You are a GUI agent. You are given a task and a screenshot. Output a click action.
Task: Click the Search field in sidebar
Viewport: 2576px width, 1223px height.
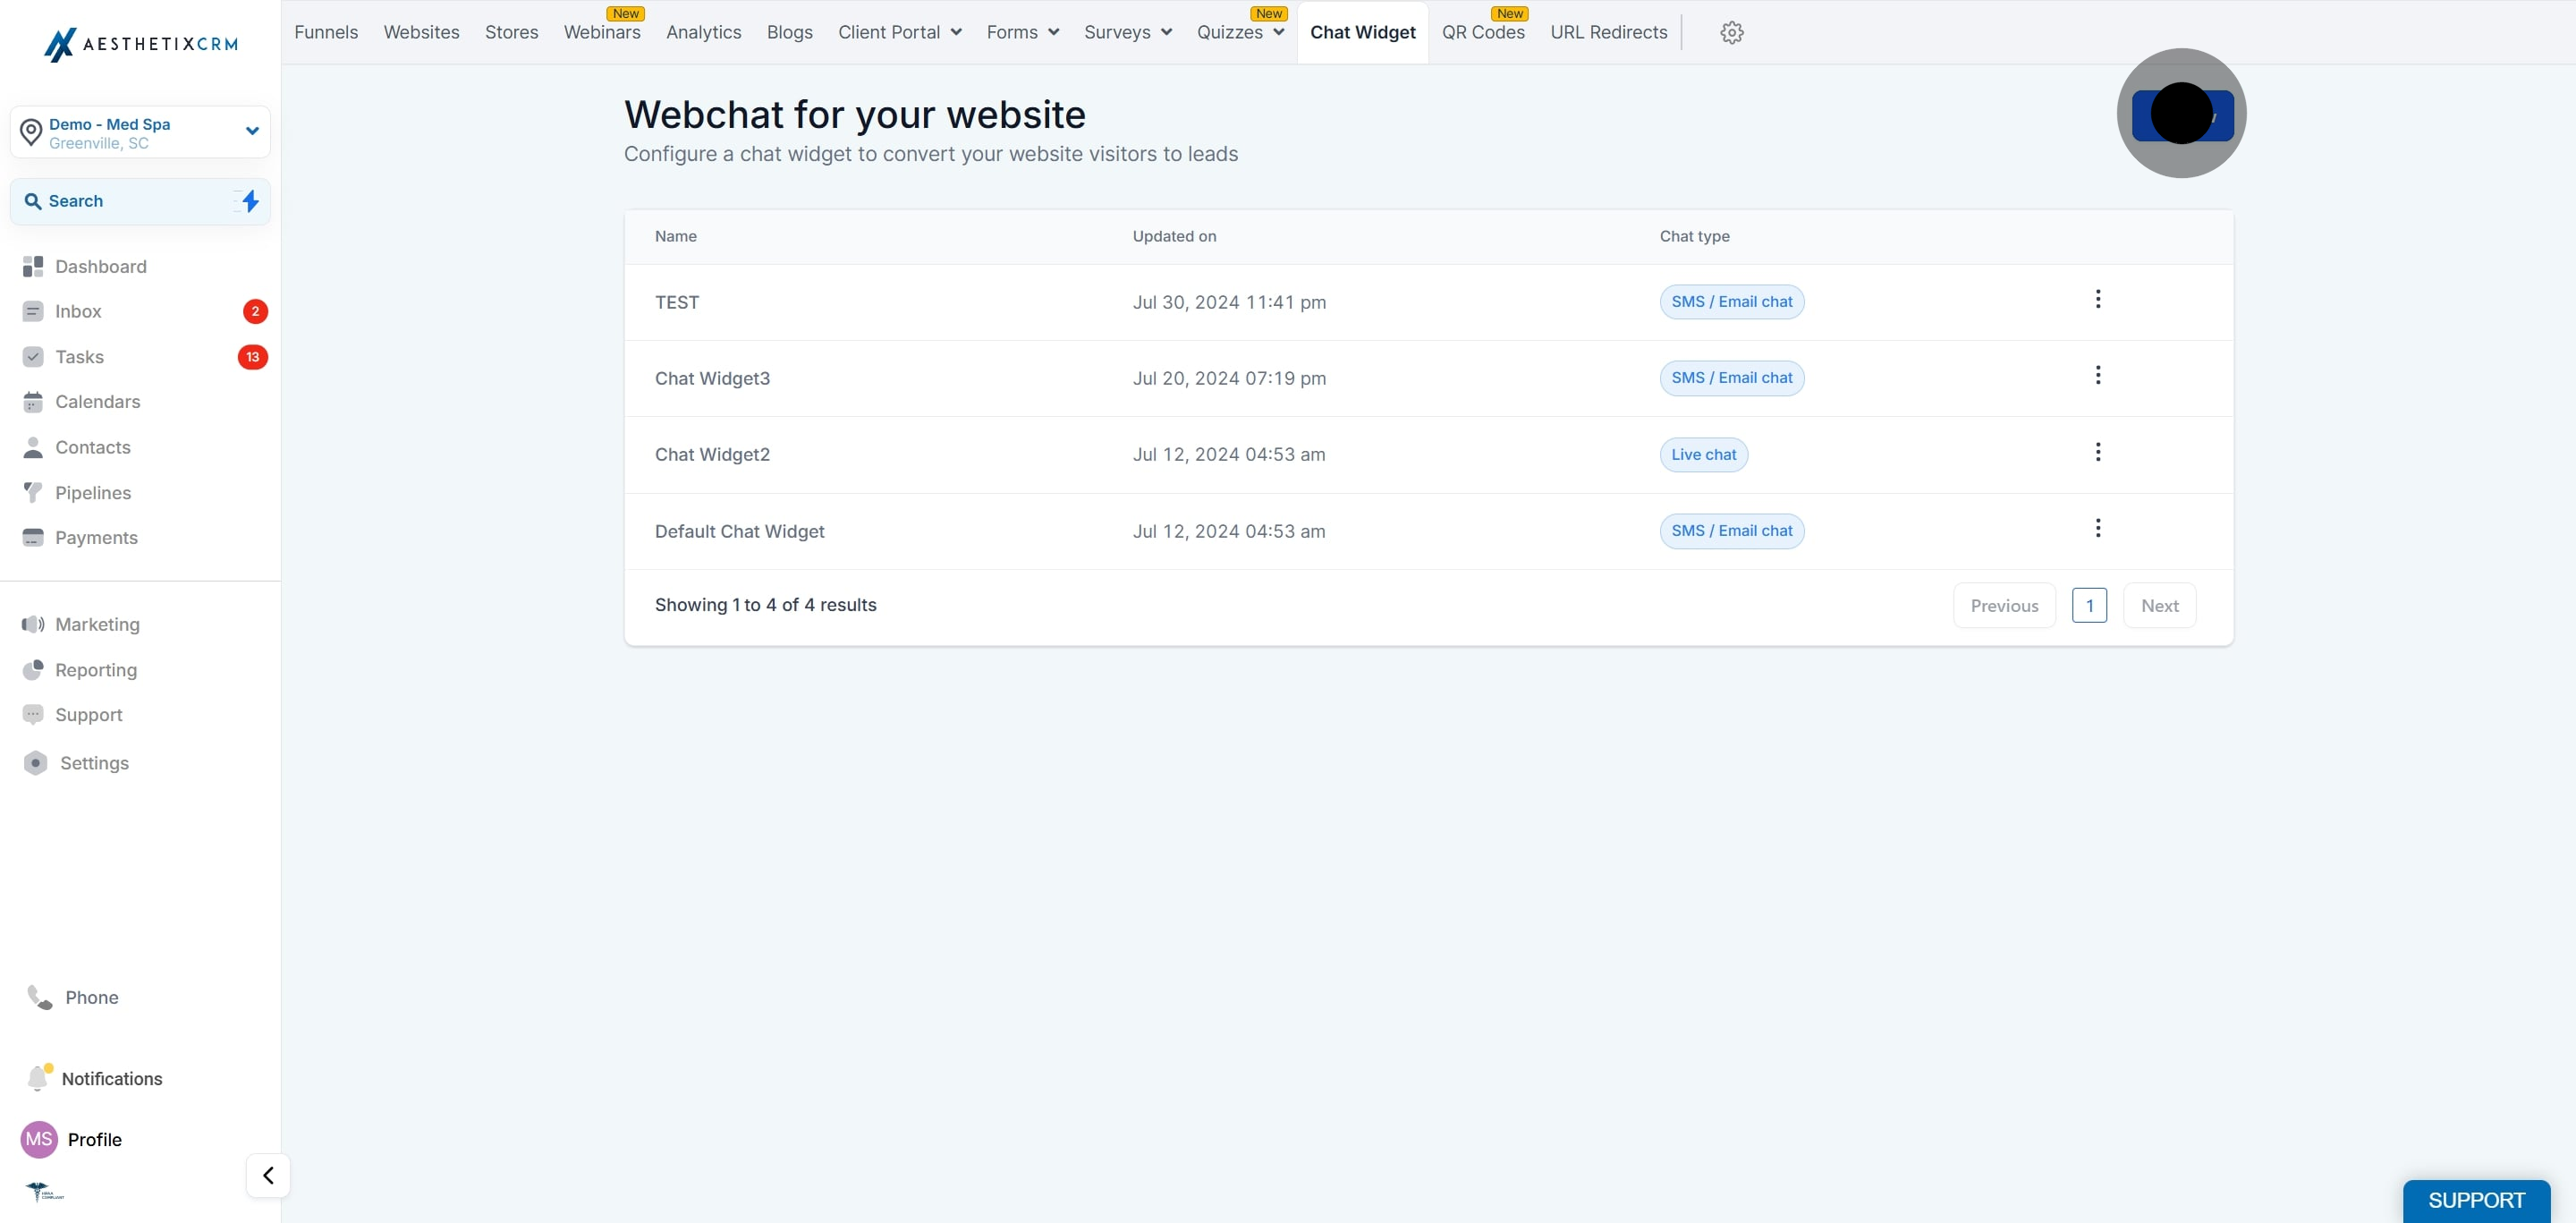[x=140, y=201]
